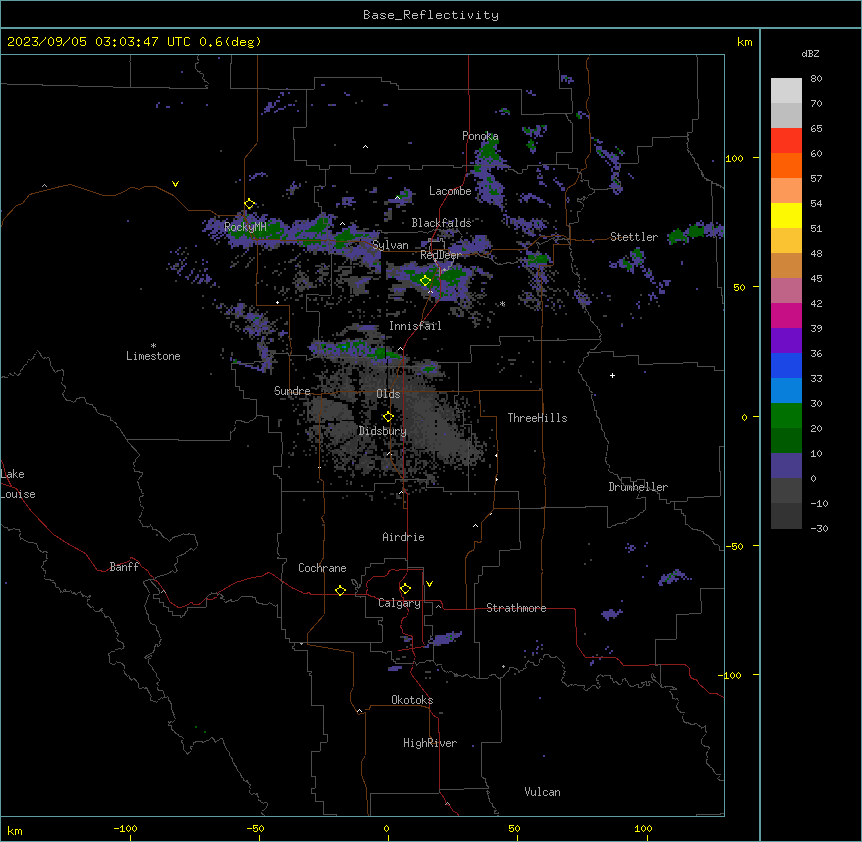Click the yellow diamond marker near RockyMH
The height and width of the screenshot is (842, 862).
tap(250, 204)
